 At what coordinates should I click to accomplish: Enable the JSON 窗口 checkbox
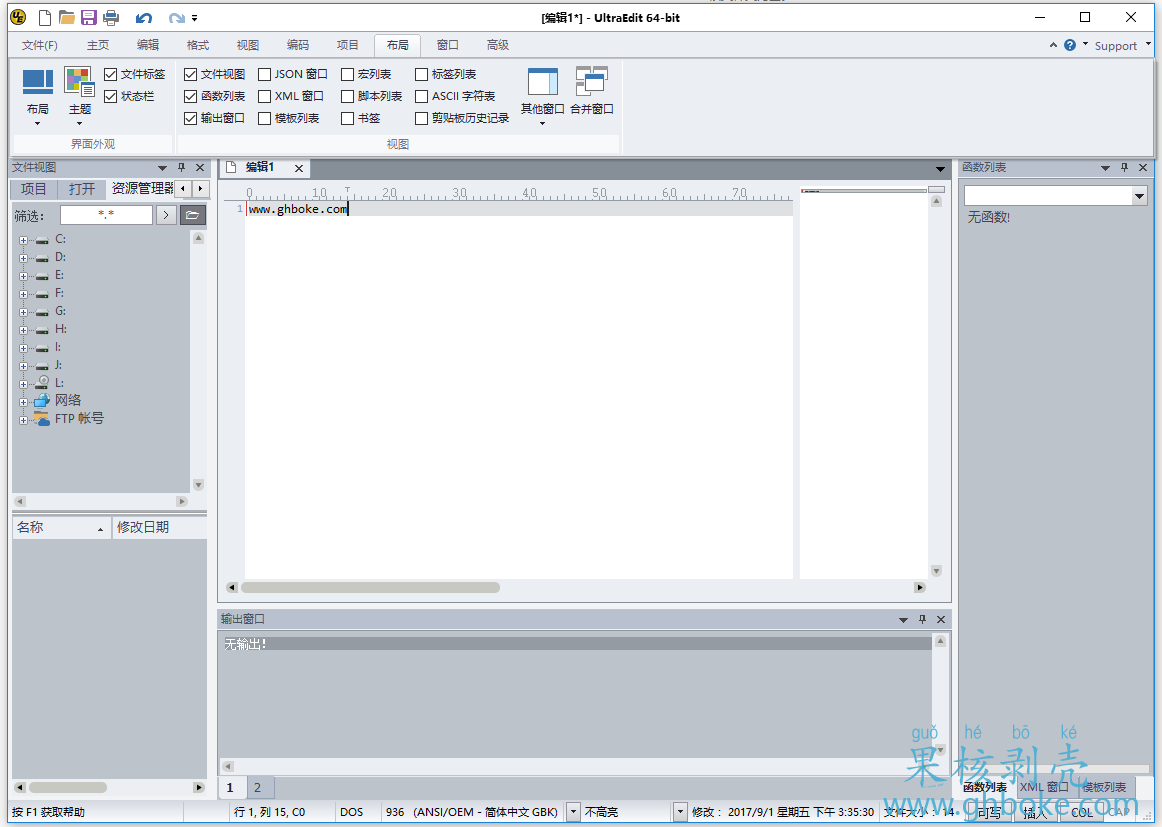(265, 74)
